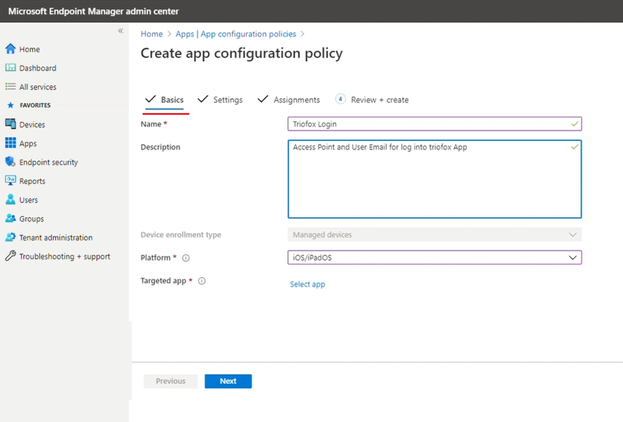
Task: Click the step 4 circle icon
Action: 341,99
